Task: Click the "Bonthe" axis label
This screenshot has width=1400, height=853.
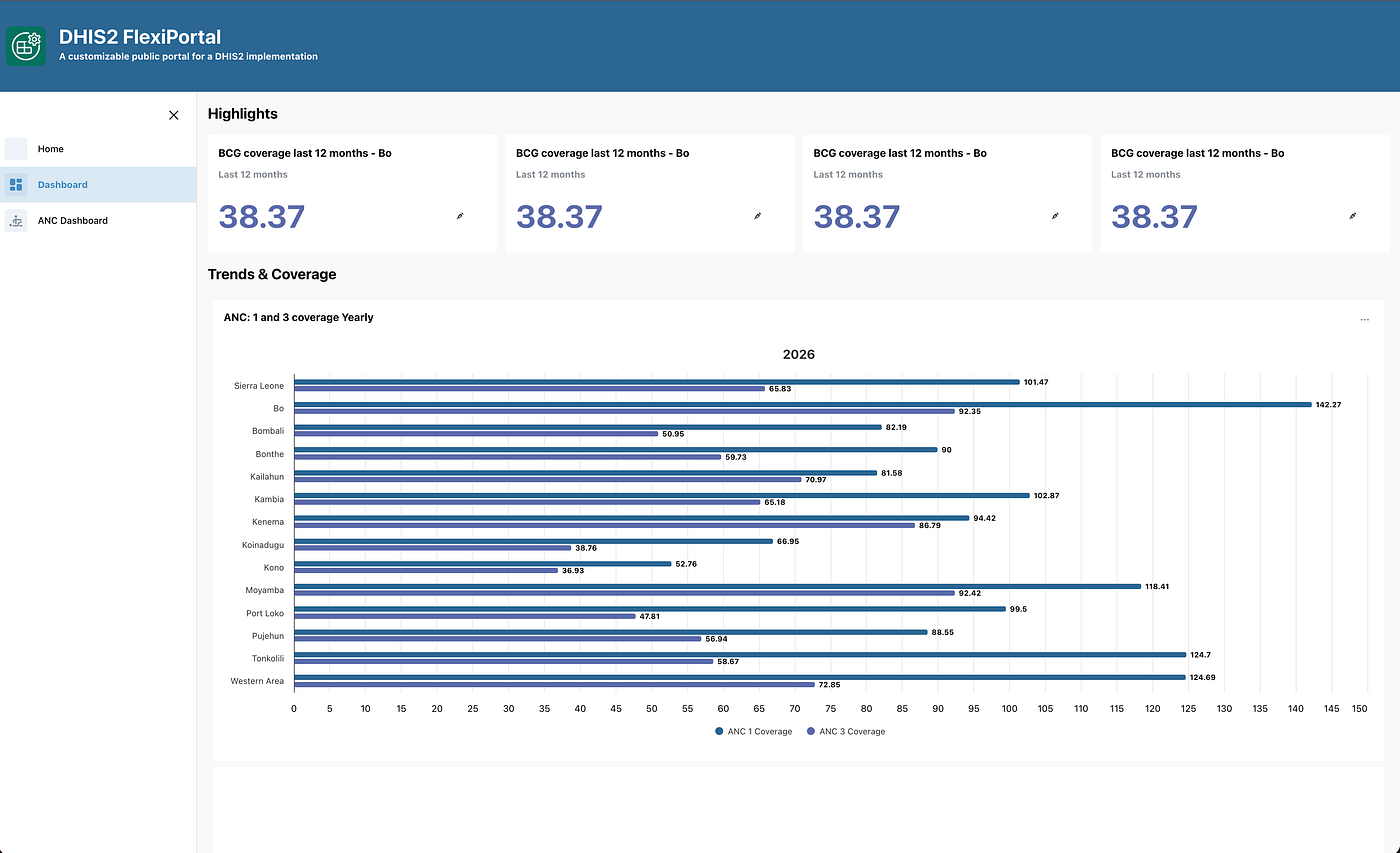Action: [270, 454]
